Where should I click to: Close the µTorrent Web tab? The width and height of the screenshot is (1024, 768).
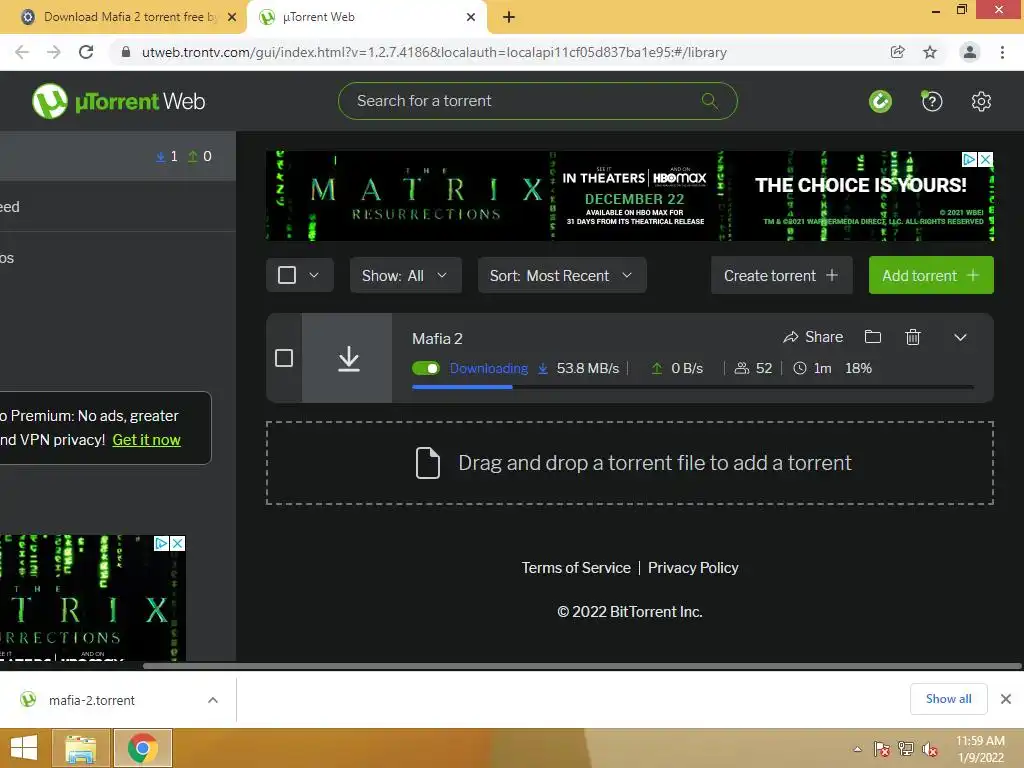471,18
